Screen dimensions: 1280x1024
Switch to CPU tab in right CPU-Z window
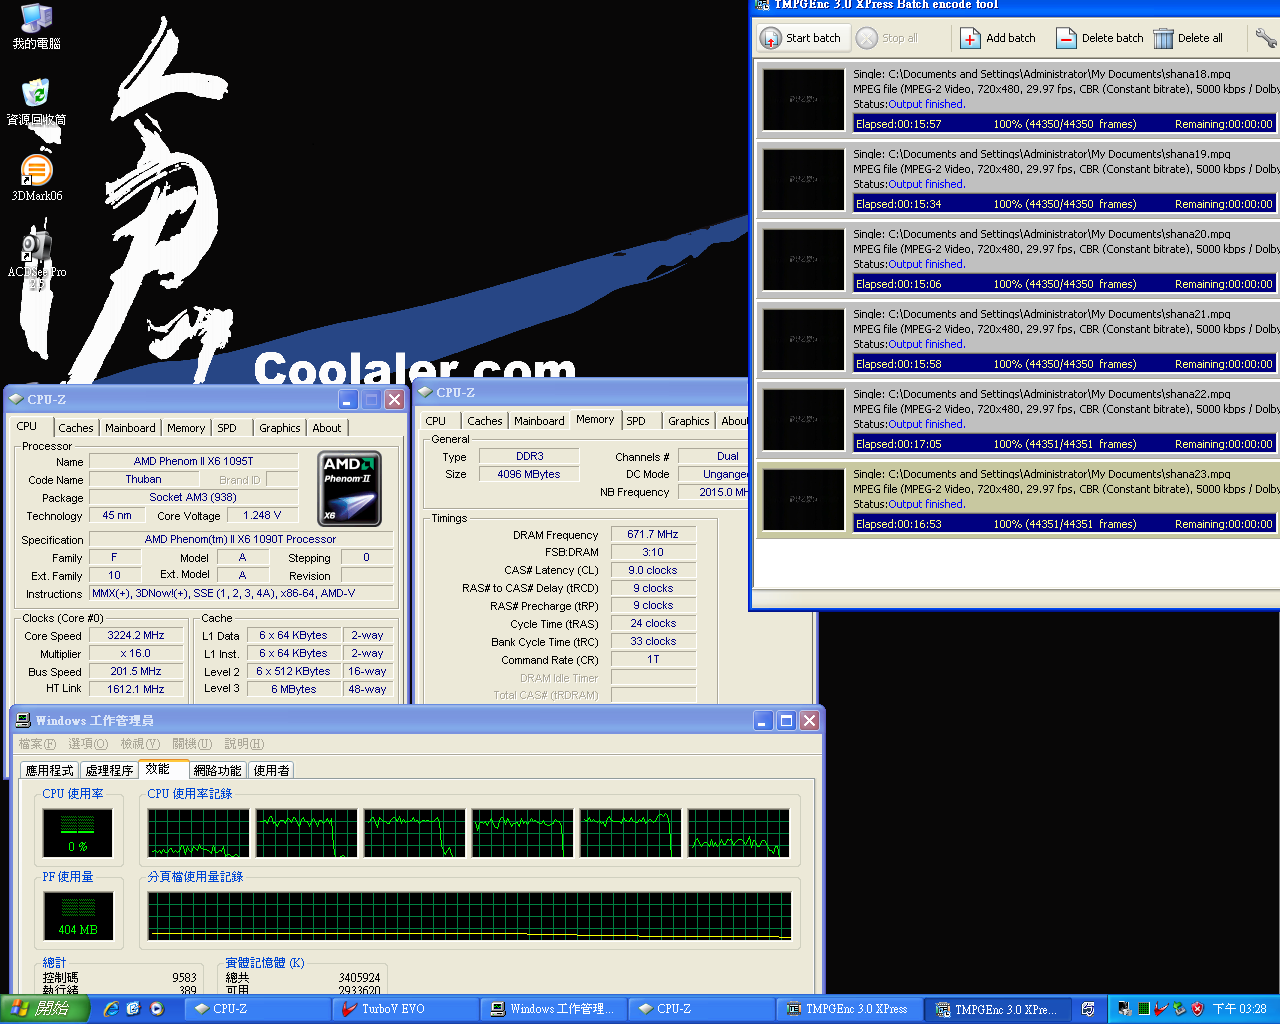(x=436, y=421)
